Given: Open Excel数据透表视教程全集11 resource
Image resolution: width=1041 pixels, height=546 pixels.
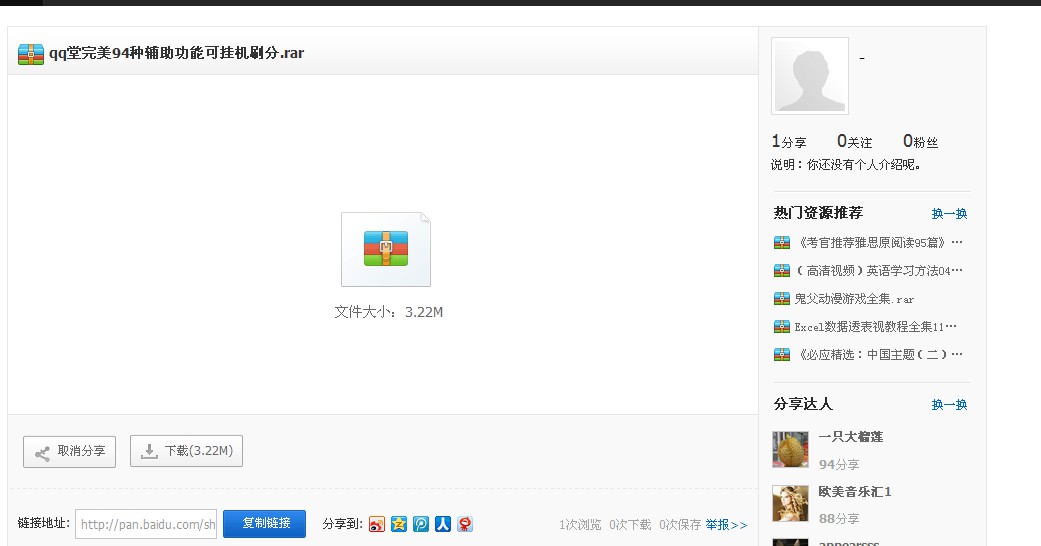Looking at the screenshot, I should 876,327.
